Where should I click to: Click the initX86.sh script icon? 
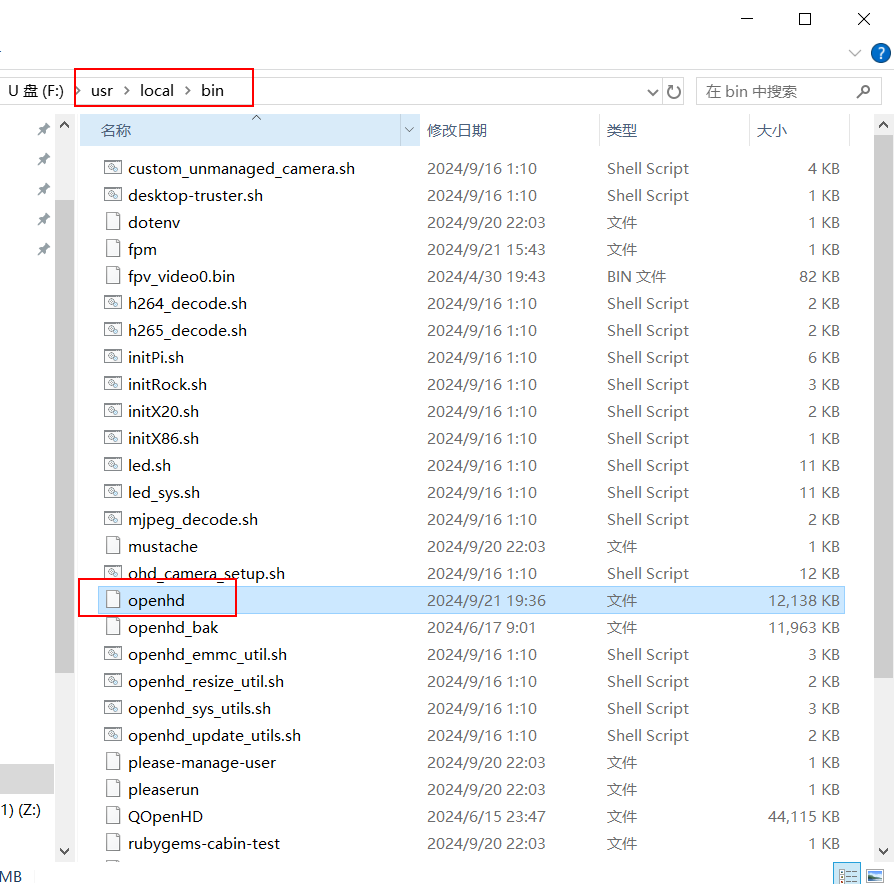[x=113, y=437]
